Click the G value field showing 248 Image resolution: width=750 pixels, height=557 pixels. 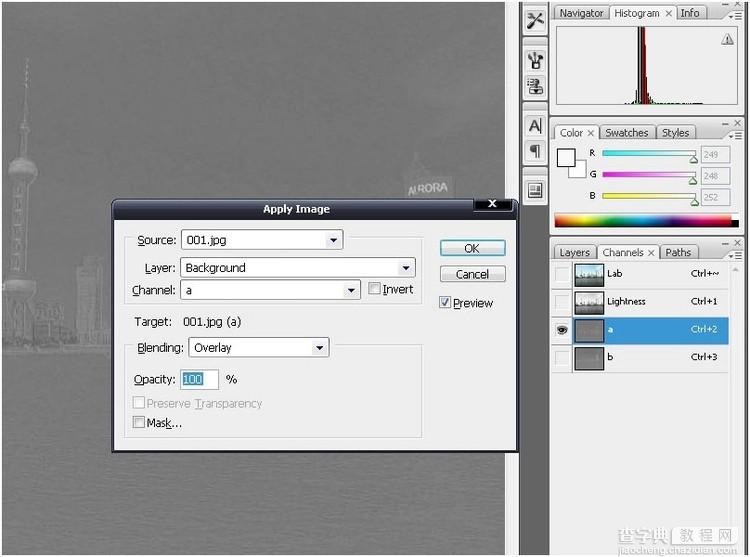point(716,176)
